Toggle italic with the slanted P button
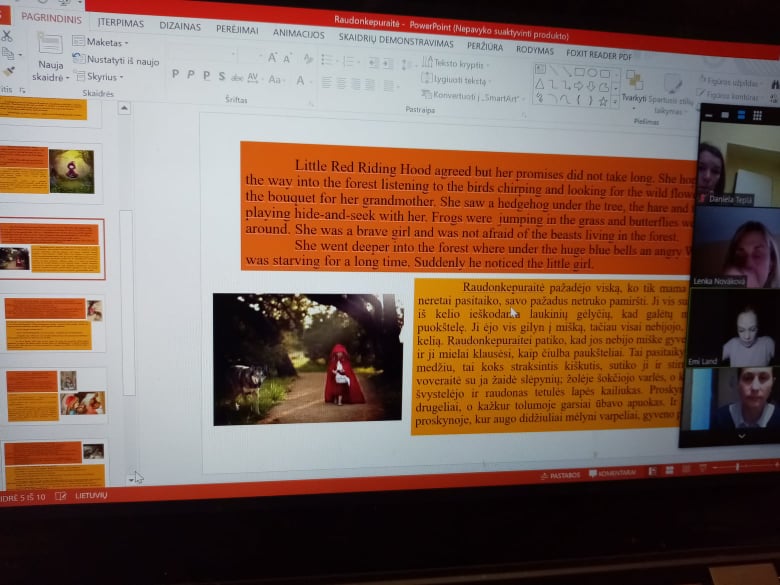Image resolution: width=780 pixels, height=585 pixels. click(x=191, y=75)
